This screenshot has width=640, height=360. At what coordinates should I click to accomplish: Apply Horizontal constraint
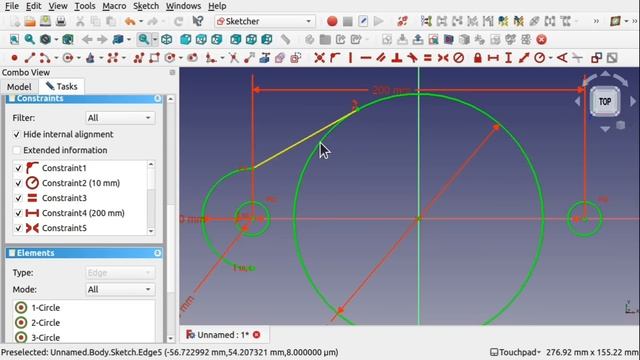(366, 58)
